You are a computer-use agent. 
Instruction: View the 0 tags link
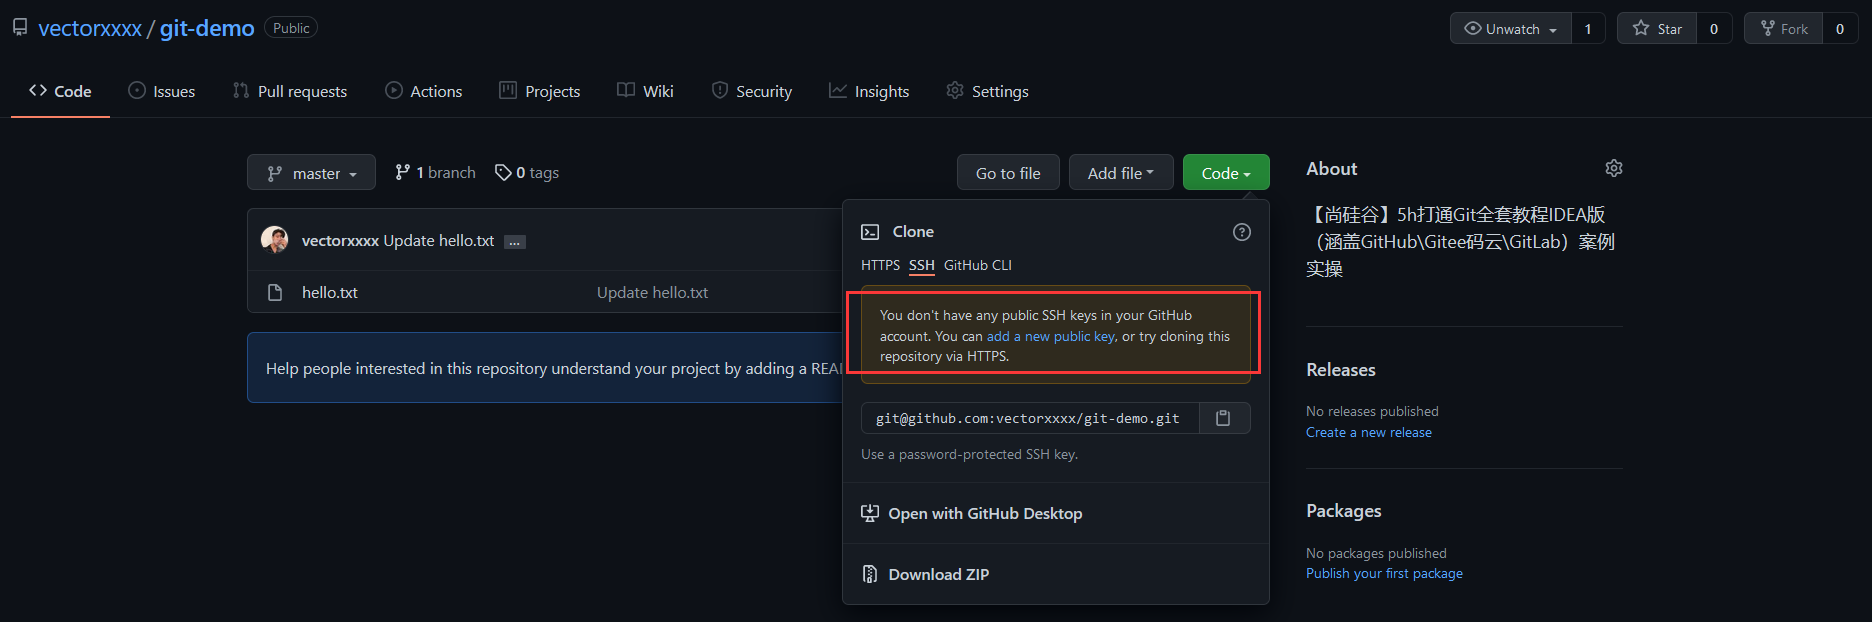[x=527, y=173]
